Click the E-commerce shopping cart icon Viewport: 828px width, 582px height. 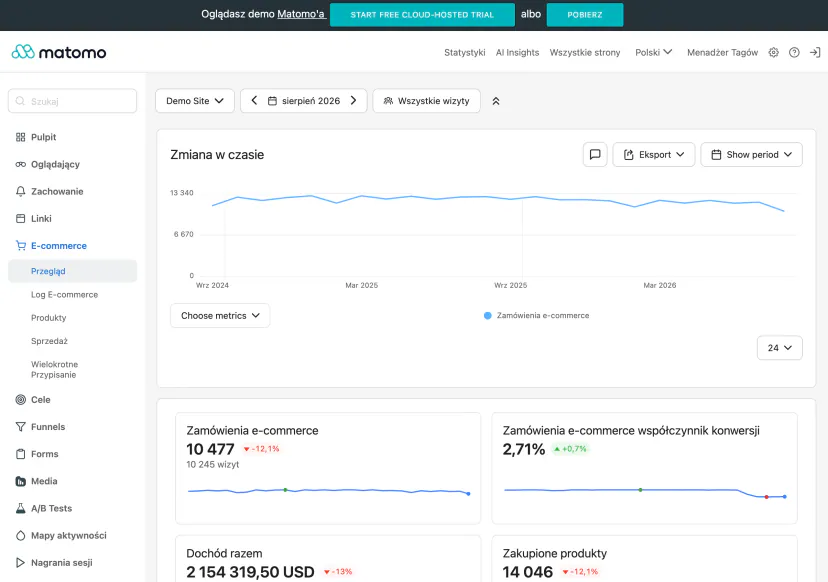point(21,246)
